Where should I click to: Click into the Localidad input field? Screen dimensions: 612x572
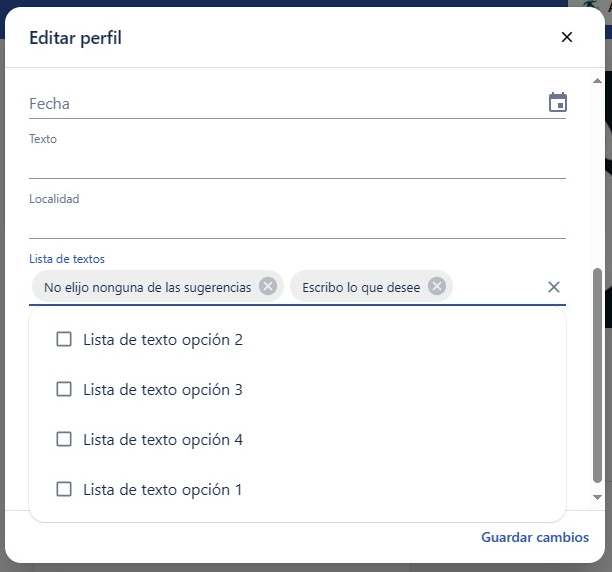pyautogui.click(x=297, y=223)
